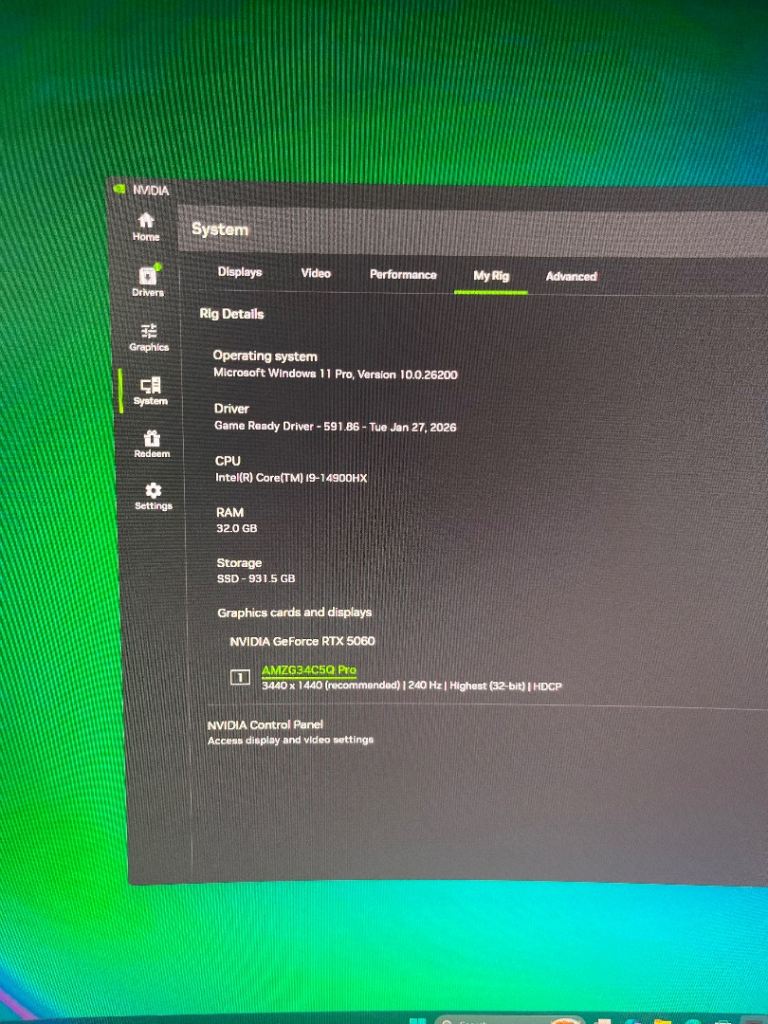Image resolution: width=768 pixels, height=1024 pixels.
Task: Click the Windows Start button on taskbar
Action: pos(418,1019)
